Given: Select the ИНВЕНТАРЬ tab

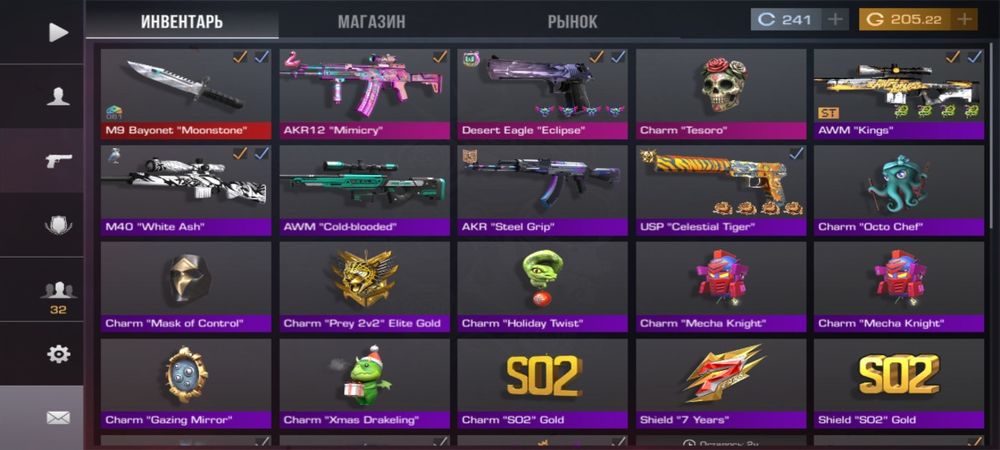Looking at the screenshot, I should [182, 22].
